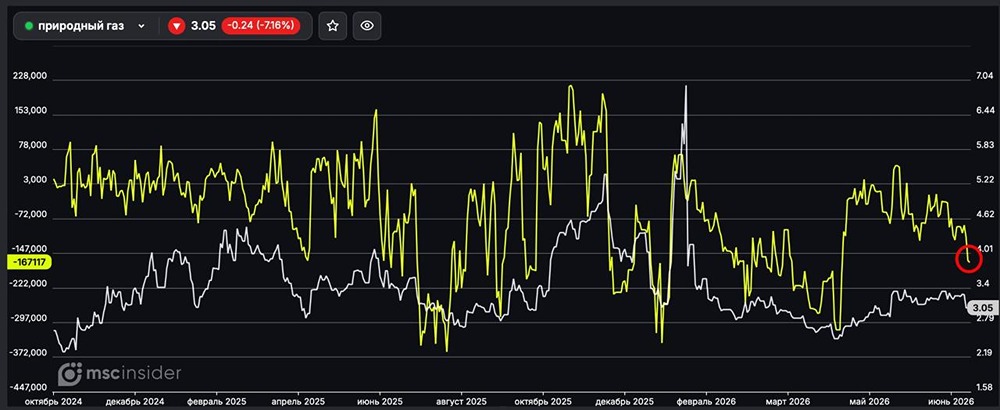The height and width of the screenshot is (410, 1000).
Task: Click the 228,000 left axis label
Action: click(31, 76)
